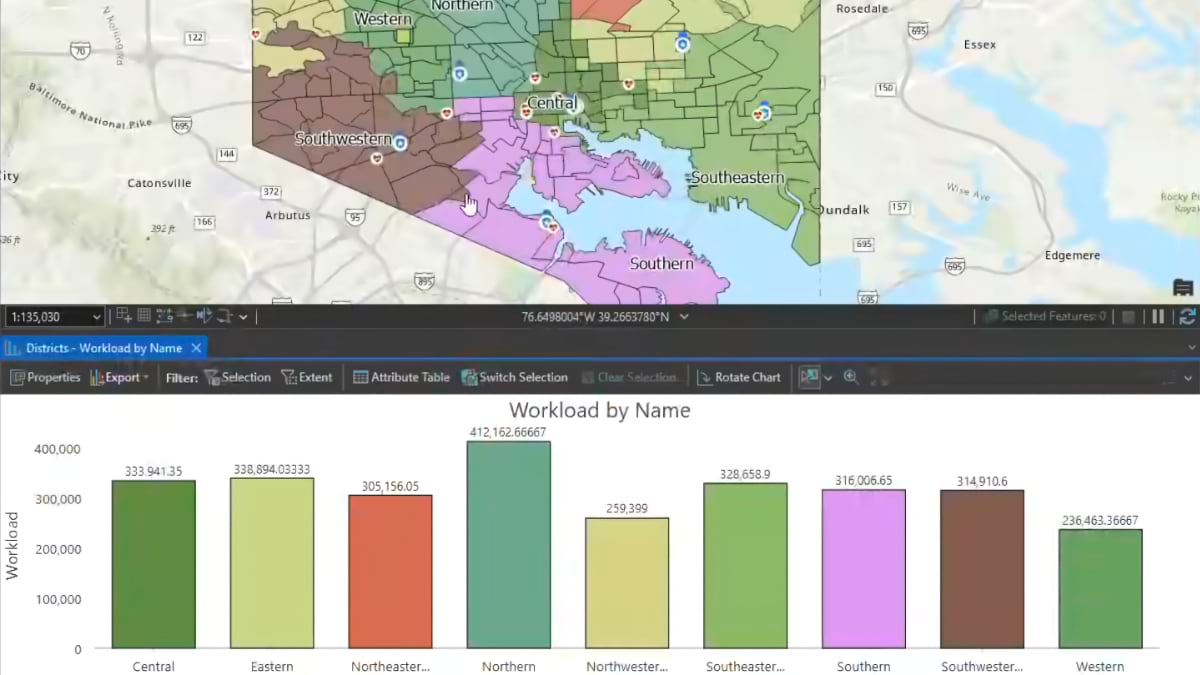This screenshot has height=675, width=1200.
Task: Click the constraints grid icon beside snapping
Action: tap(144, 316)
